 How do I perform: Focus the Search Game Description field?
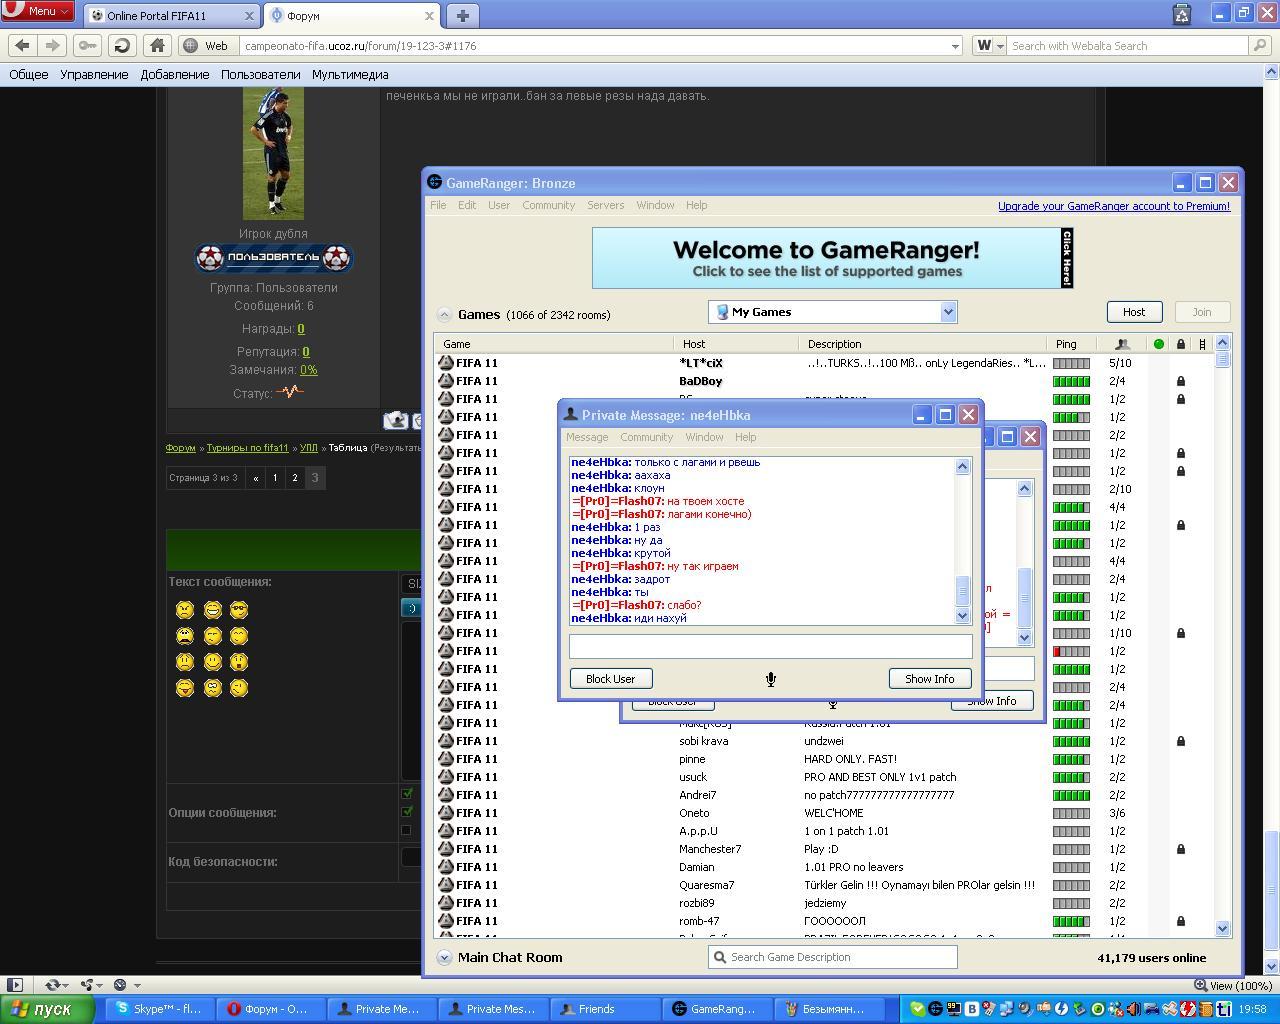pos(833,957)
